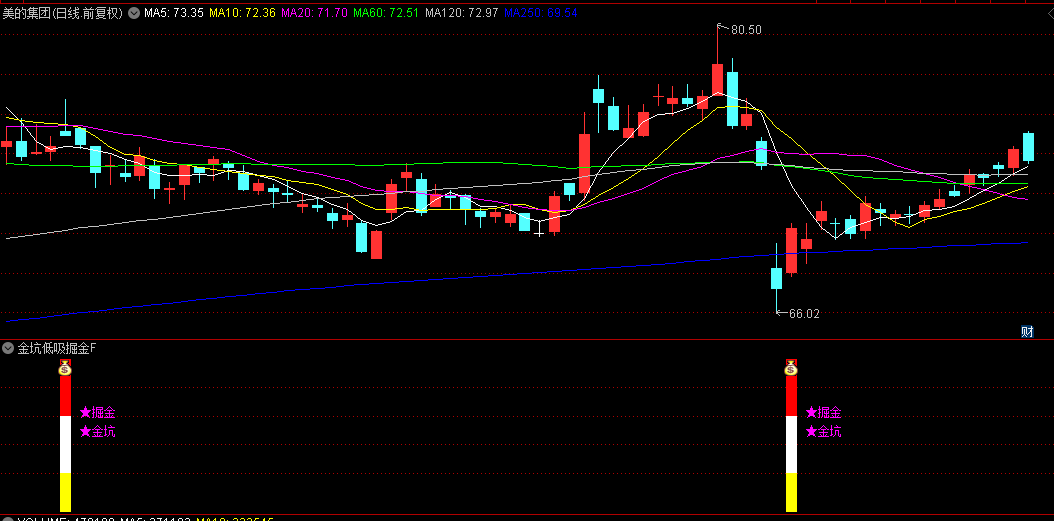
Task: Click the yellow MA10: 72.36 label
Action: click(x=243, y=13)
